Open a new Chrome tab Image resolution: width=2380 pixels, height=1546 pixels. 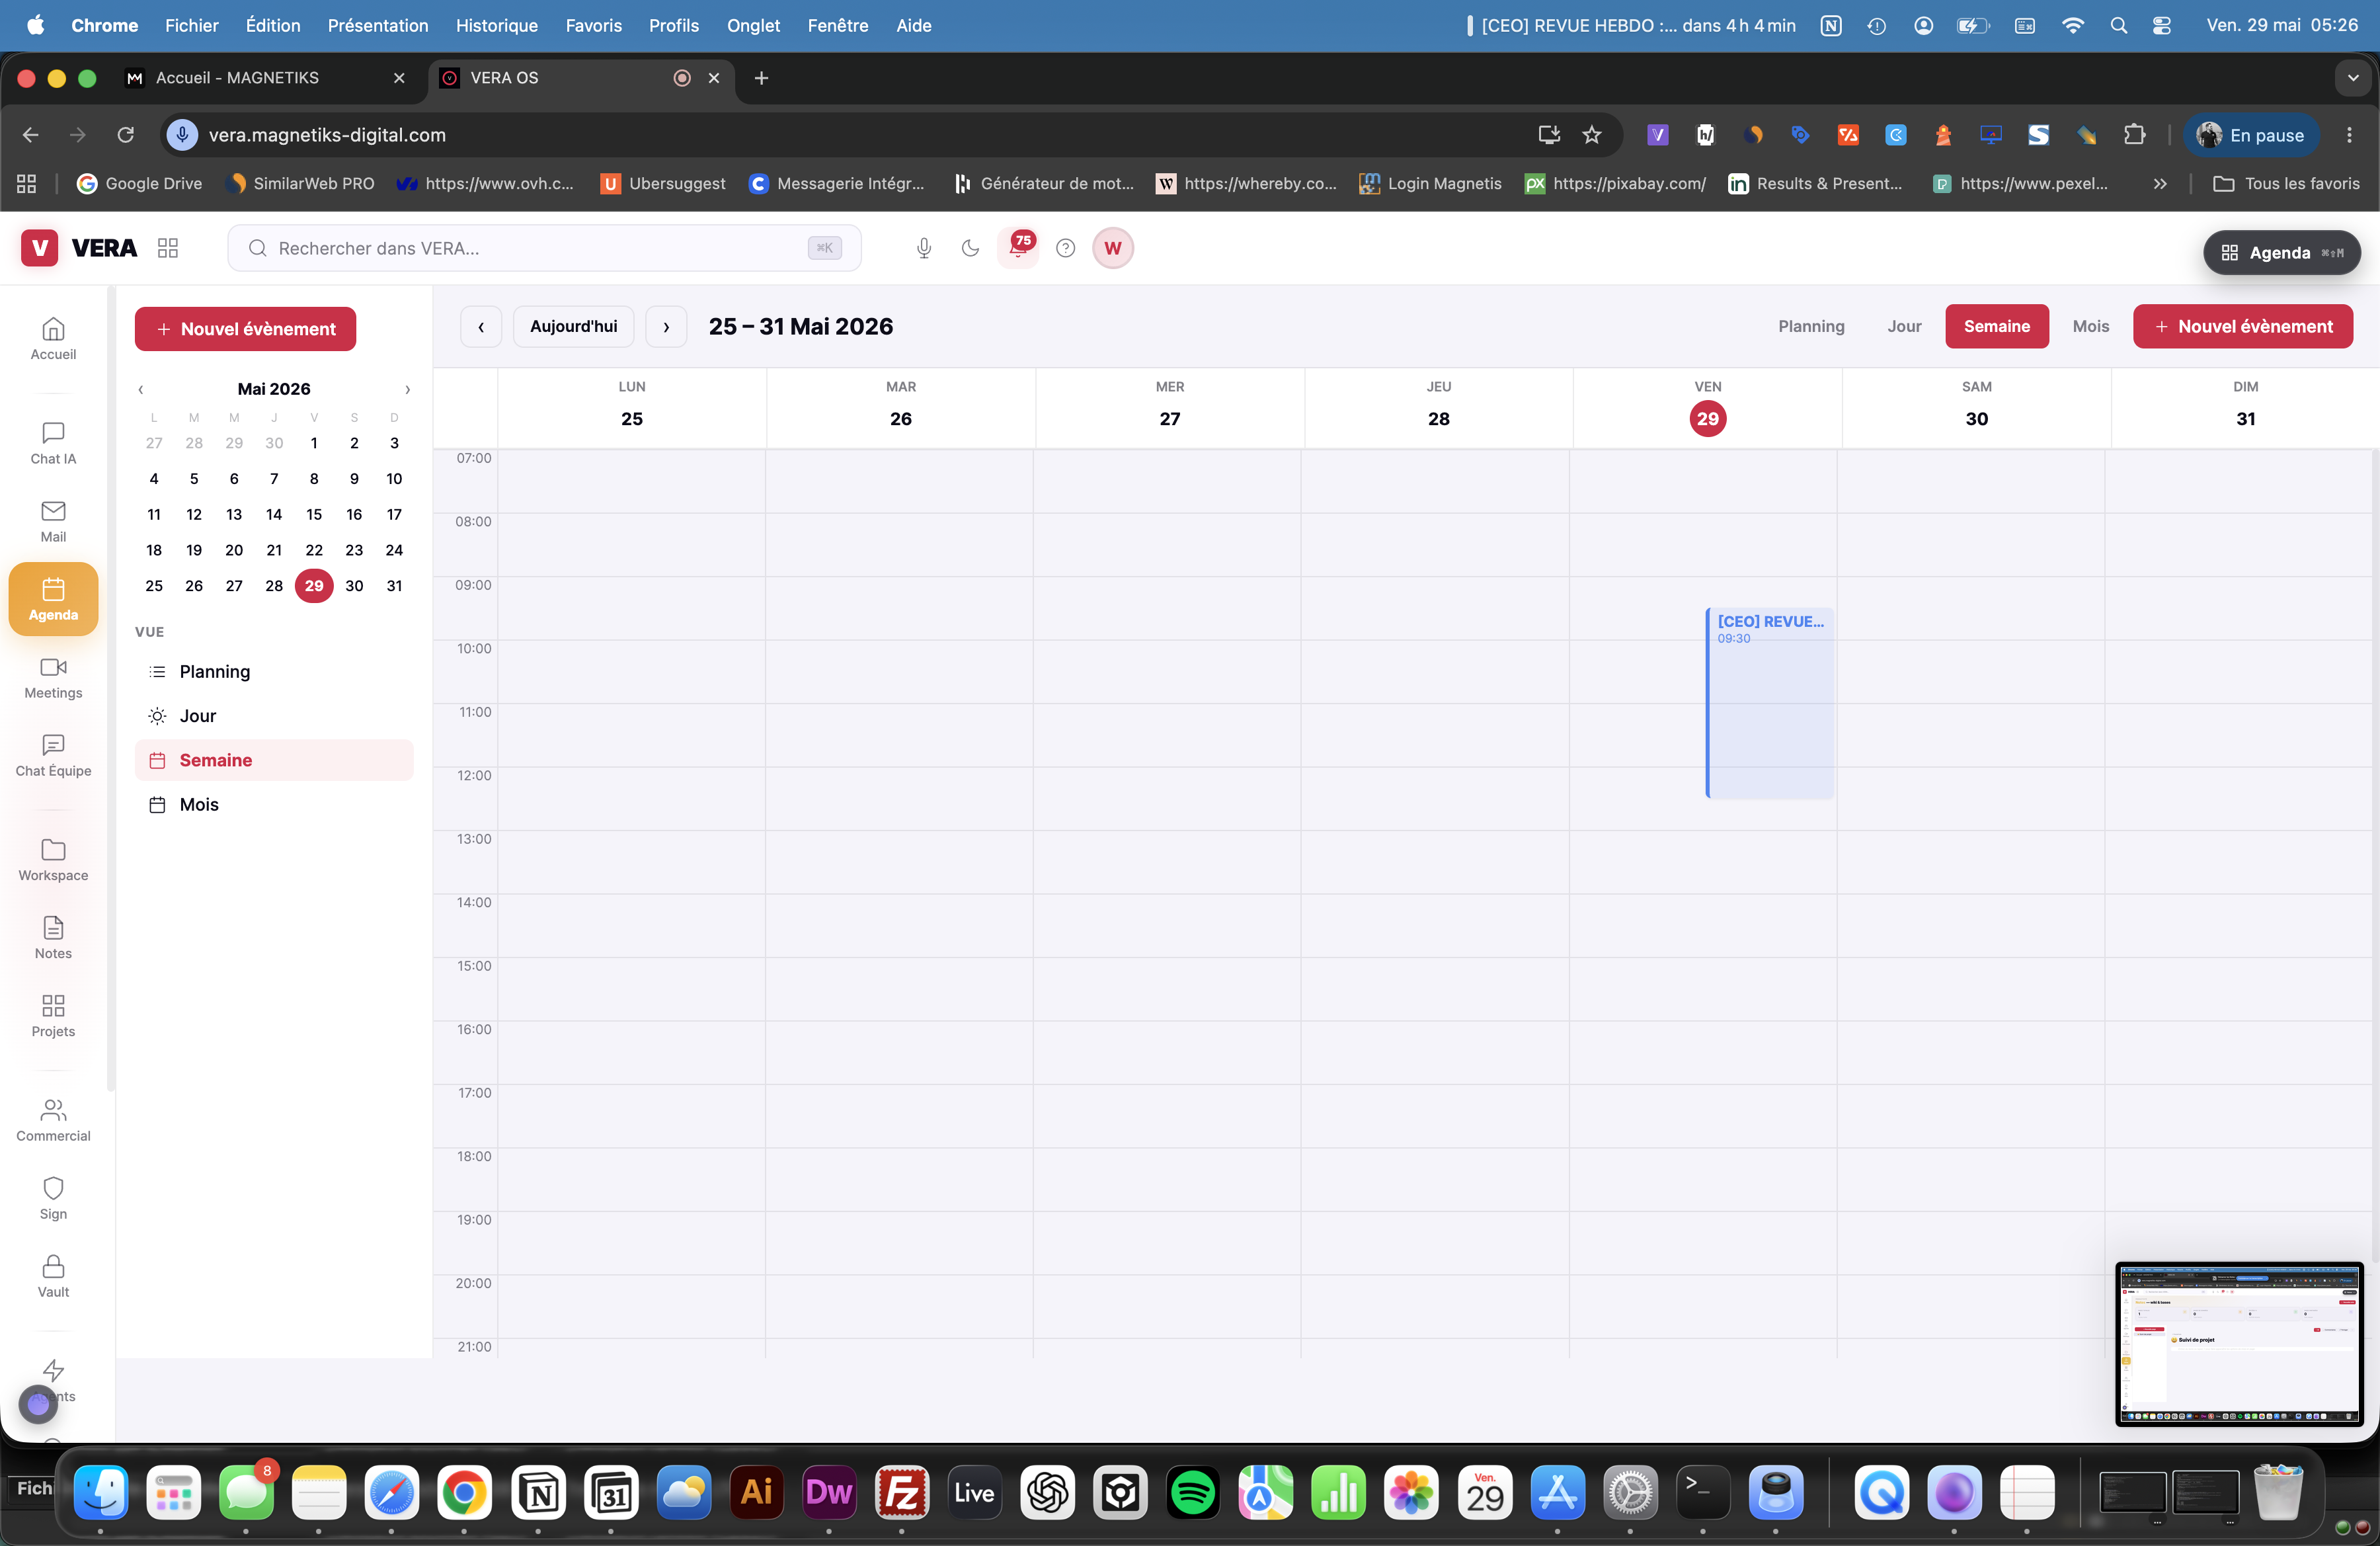pos(761,78)
